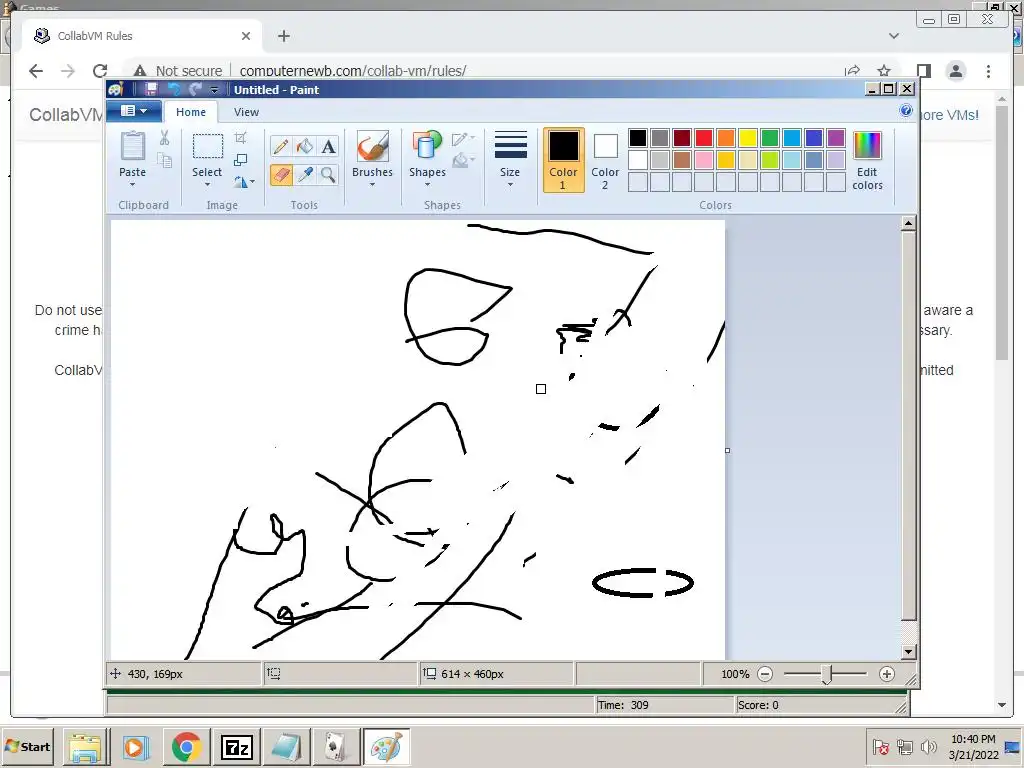Image resolution: width=1024 pixels, height=768 pixels.
Task: Pick the green color swatch
Action: 770,138
